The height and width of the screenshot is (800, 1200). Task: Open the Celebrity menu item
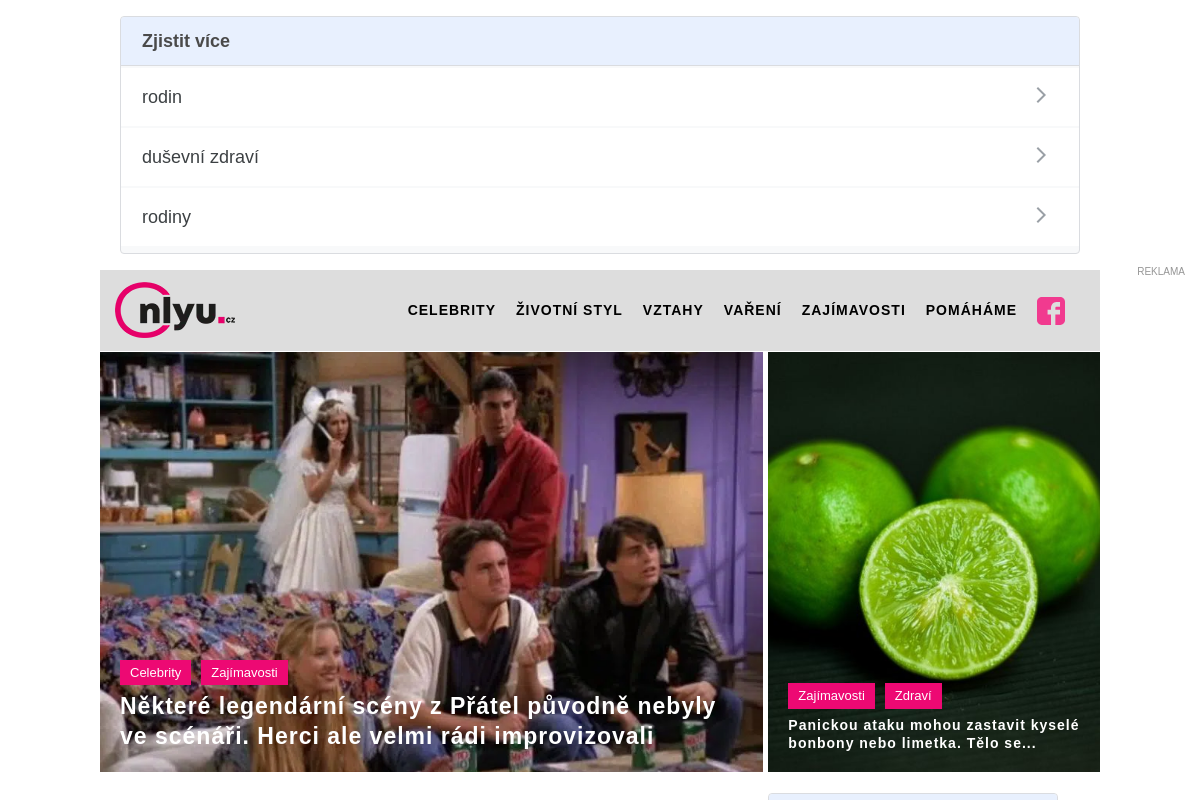(452, 310)
